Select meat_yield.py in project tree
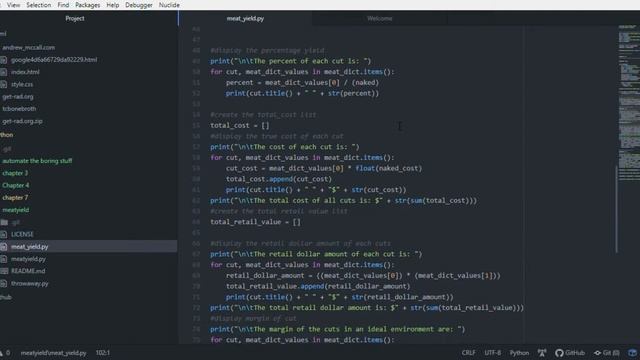Image resolution: width=640 pixels, height=360 pixels. pyautogui.click(x=29, y=247)
